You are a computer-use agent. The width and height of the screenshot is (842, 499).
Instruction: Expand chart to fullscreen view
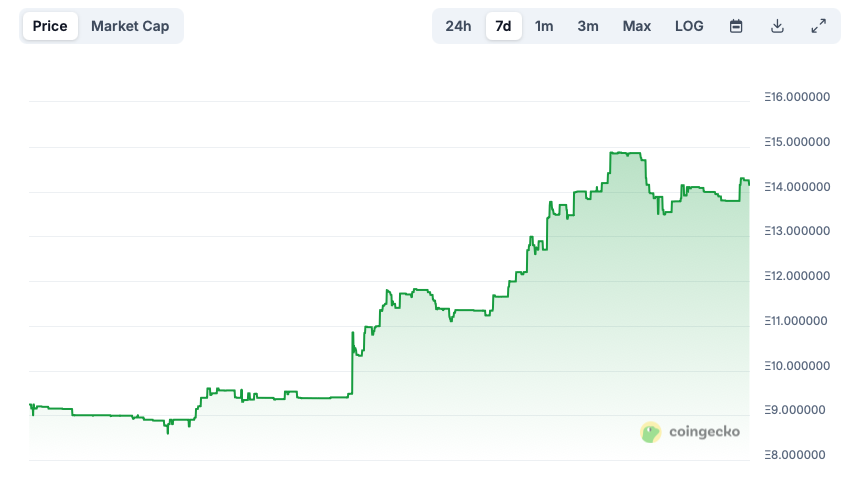click(x=818, y=26)
